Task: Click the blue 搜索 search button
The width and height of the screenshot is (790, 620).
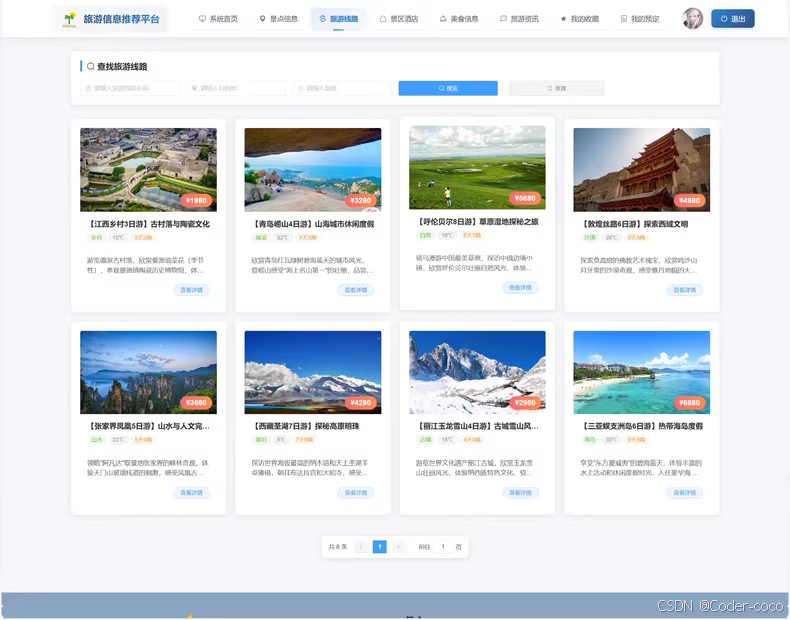Action: pyautogui.click(x=448, y=88)
